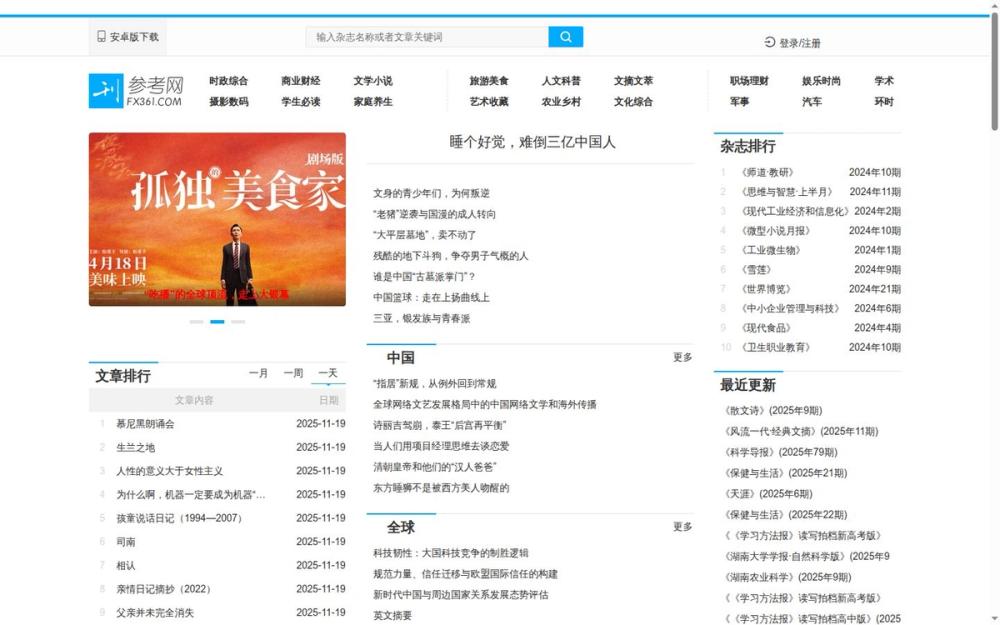Open ranked article 父亲并未完全消失
Screen dimensions: 1000x625
155,612
